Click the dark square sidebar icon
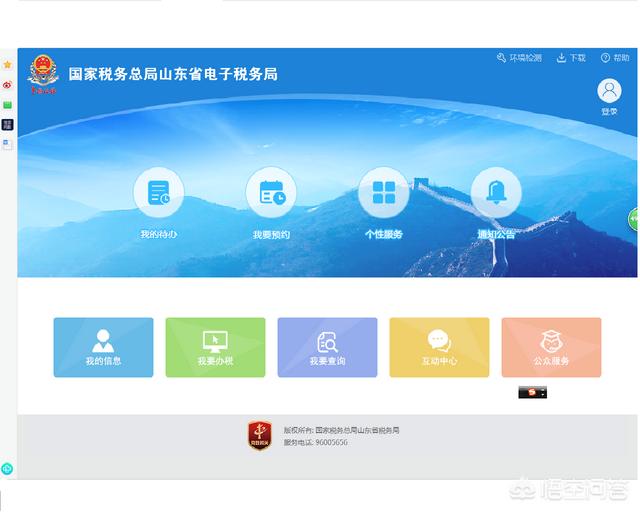This screenshot has height=512, width=640. pyautogui.click(x=7, y=125)
